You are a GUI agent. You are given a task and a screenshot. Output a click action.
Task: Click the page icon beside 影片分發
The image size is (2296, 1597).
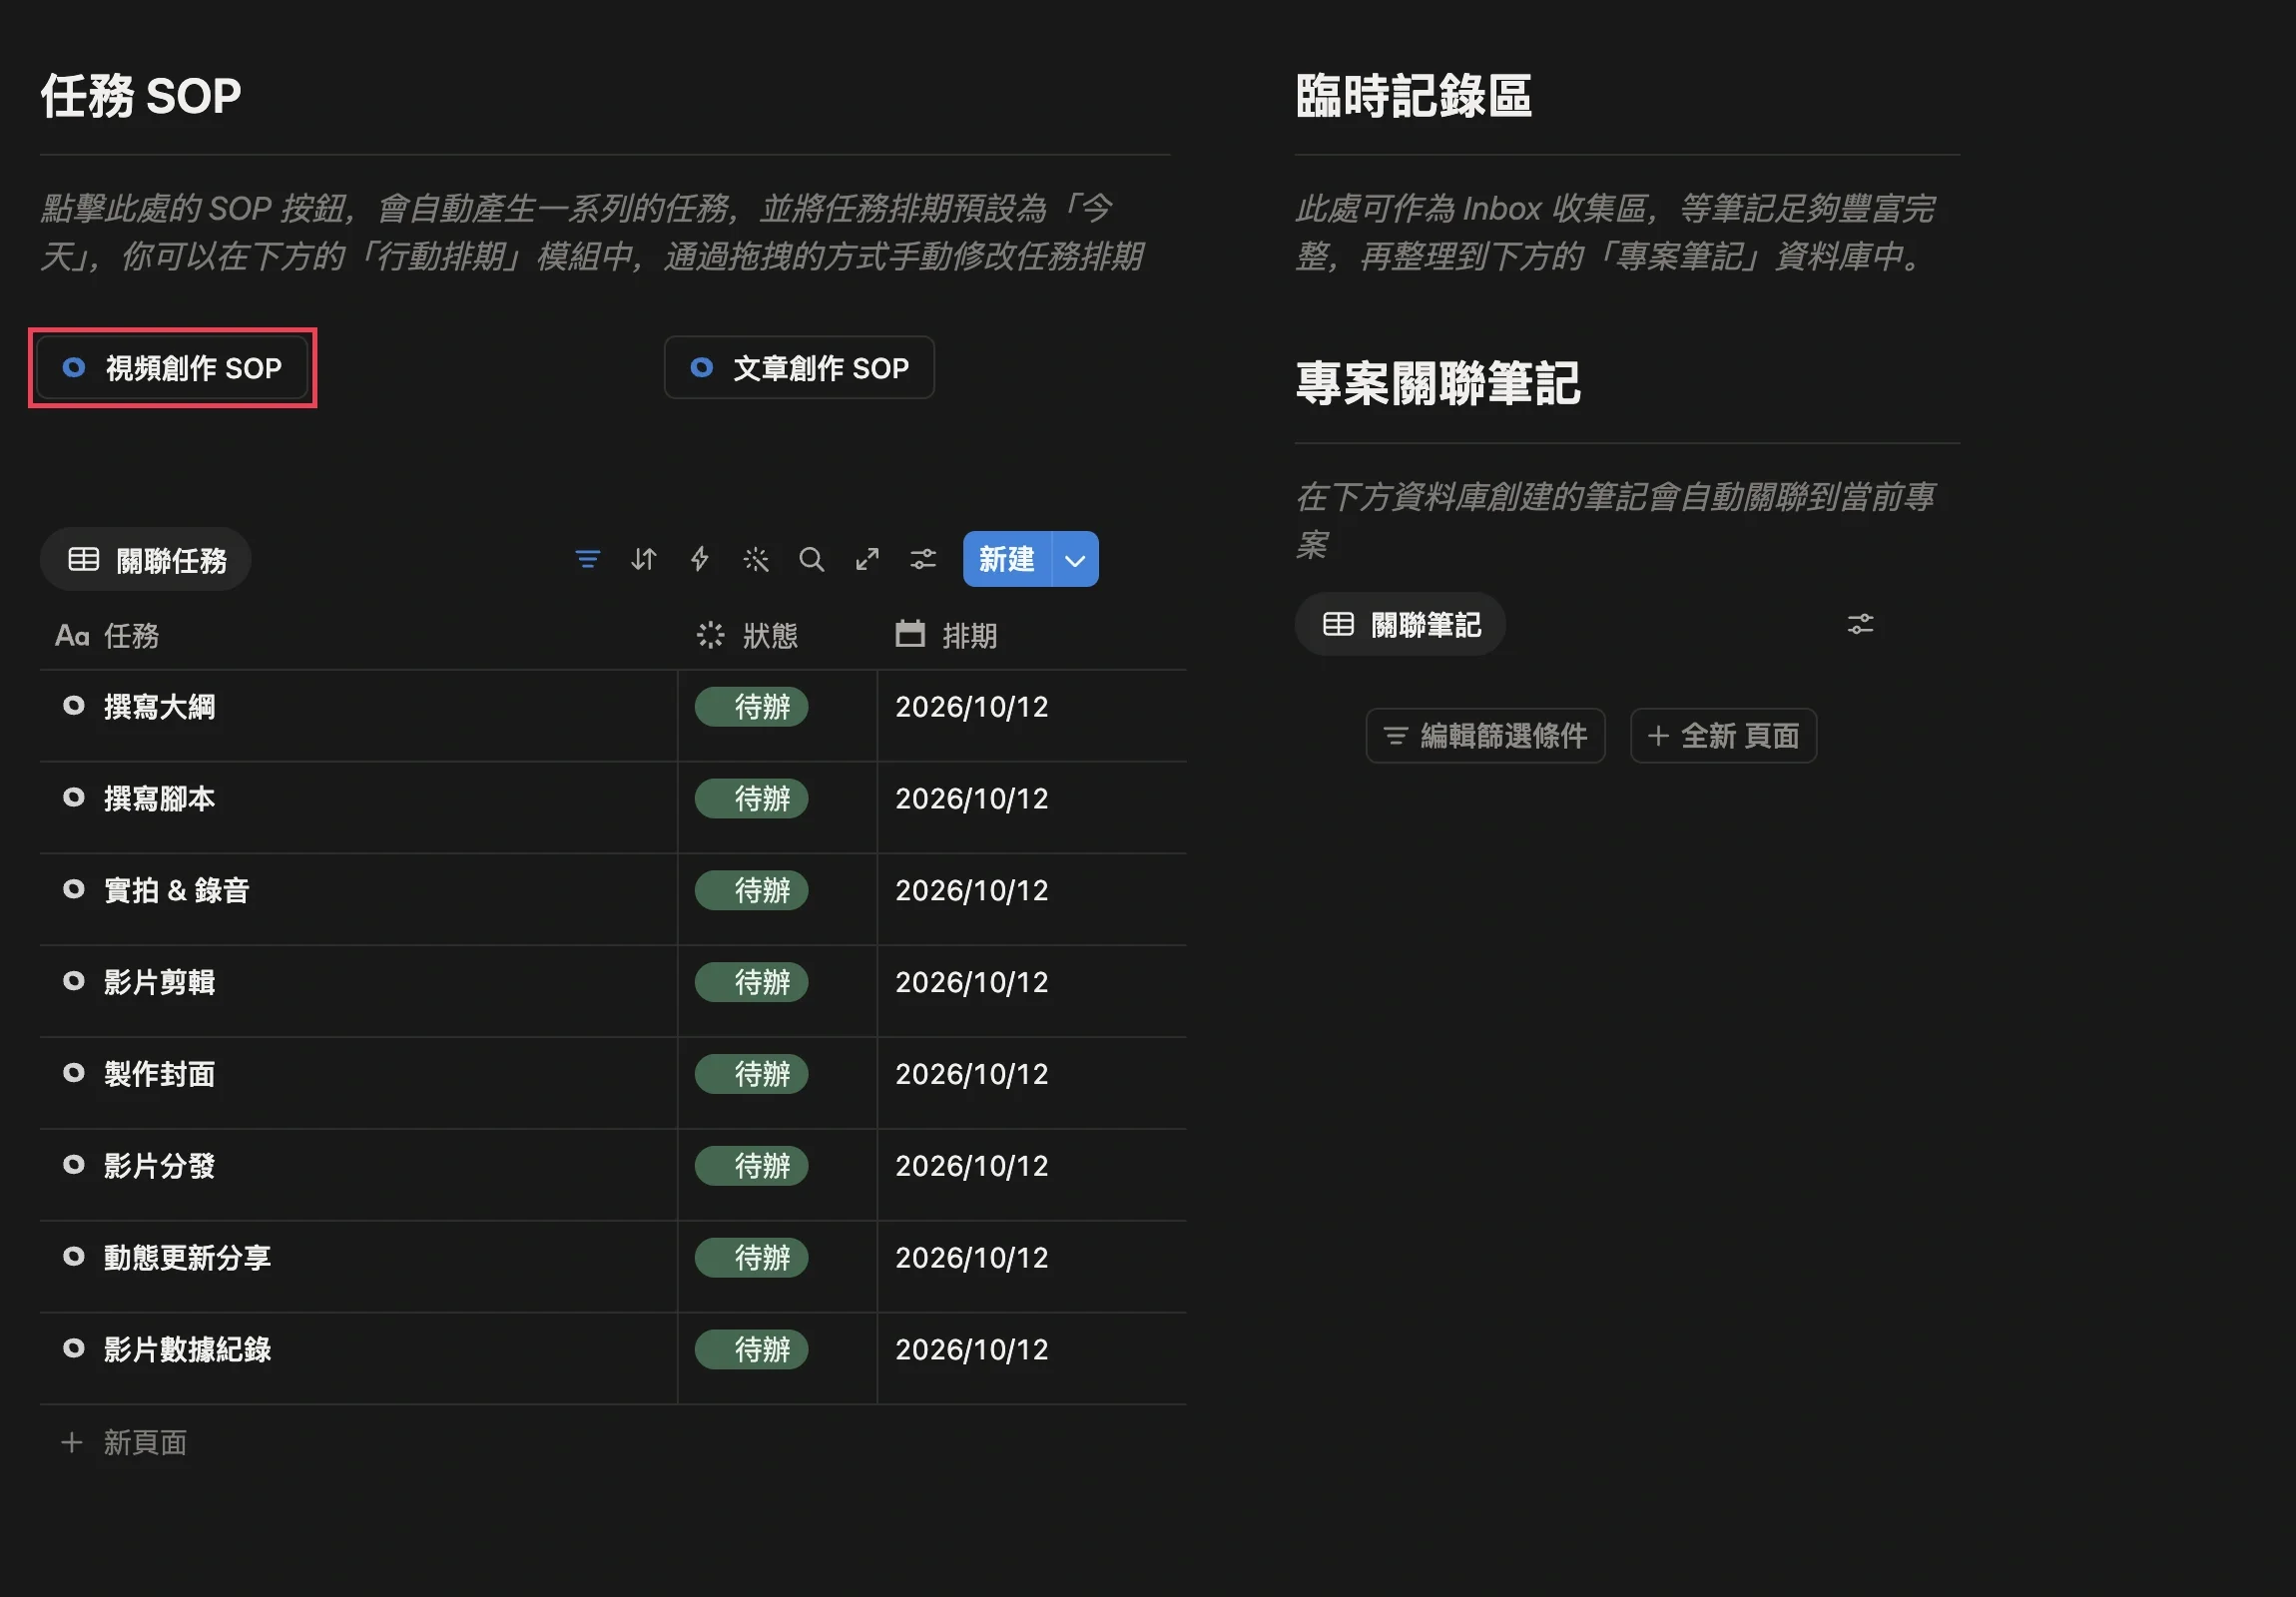[x=73, y=1165]
